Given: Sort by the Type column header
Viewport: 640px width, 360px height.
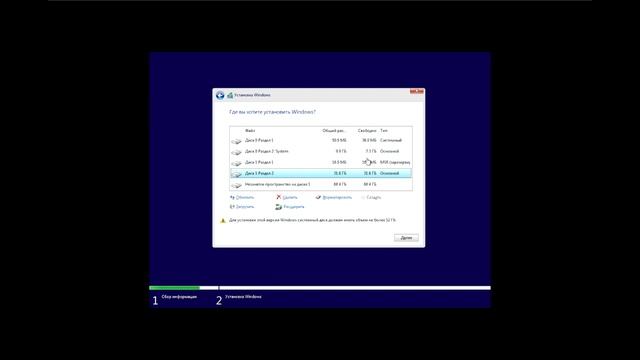Looking at the screenshot, I should pyautogui.click(x=384, y=131).
